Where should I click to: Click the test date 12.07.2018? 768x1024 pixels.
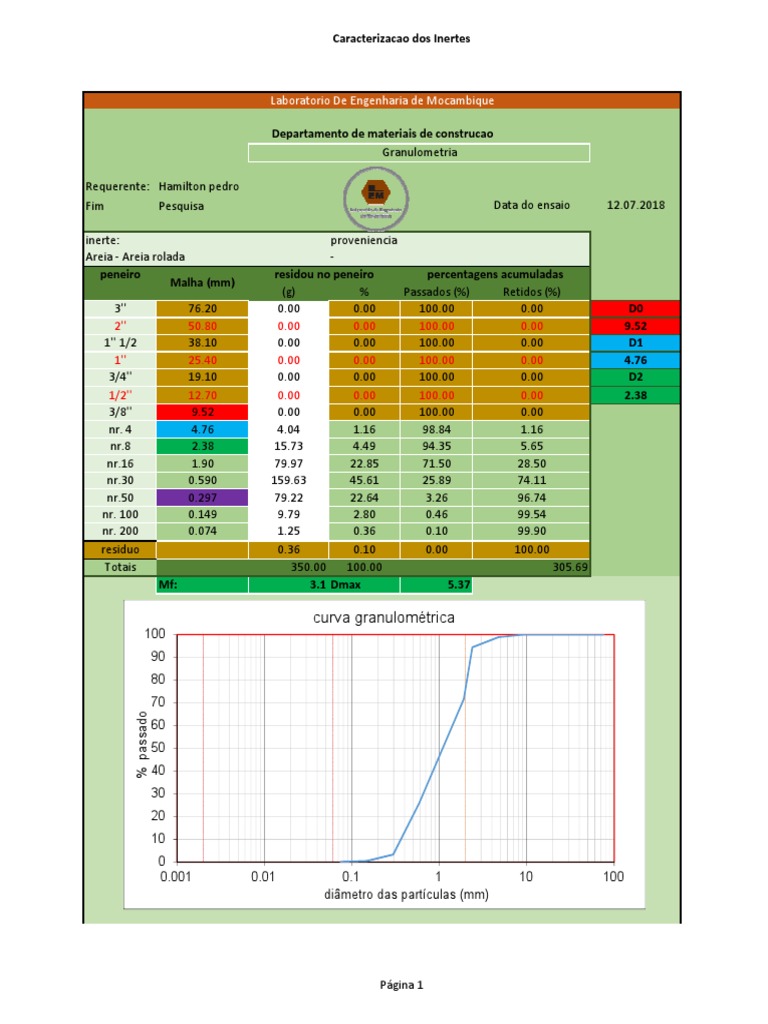(635, 205)
